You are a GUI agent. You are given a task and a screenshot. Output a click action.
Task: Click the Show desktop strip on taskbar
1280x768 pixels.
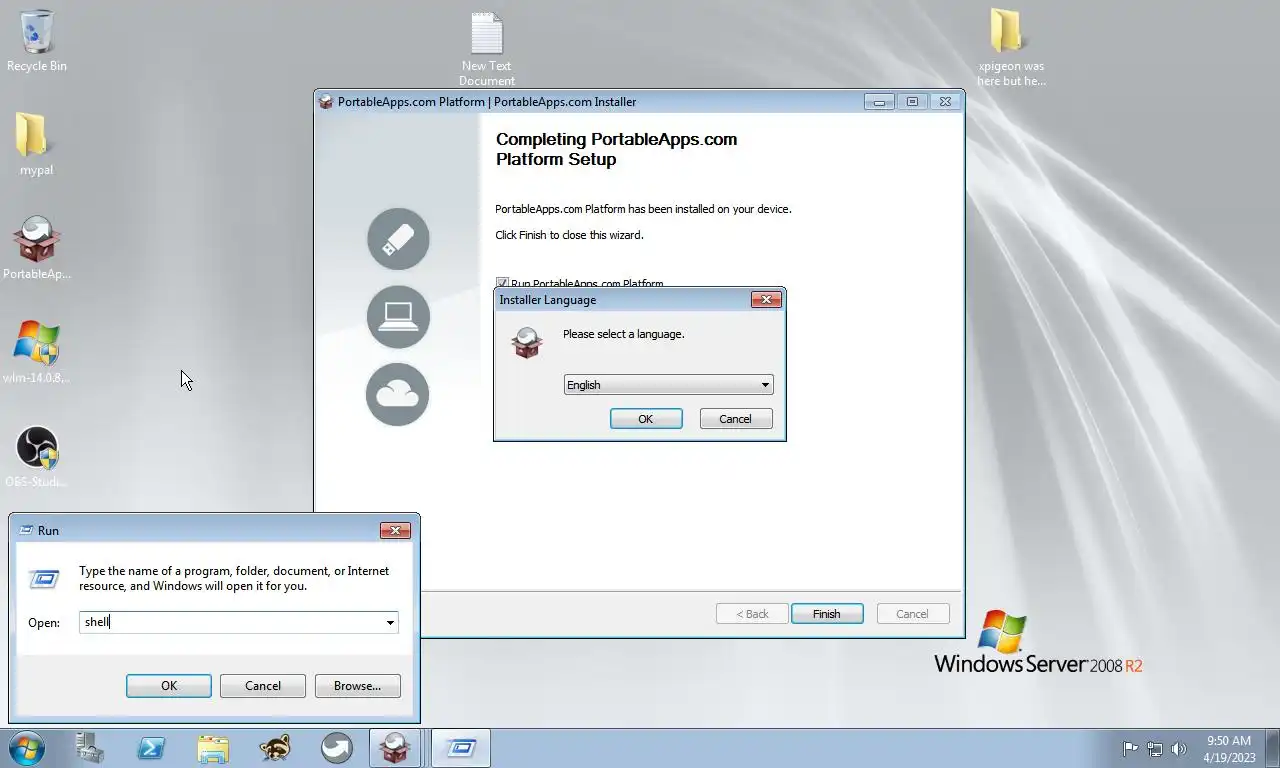tap(1273, 748)
